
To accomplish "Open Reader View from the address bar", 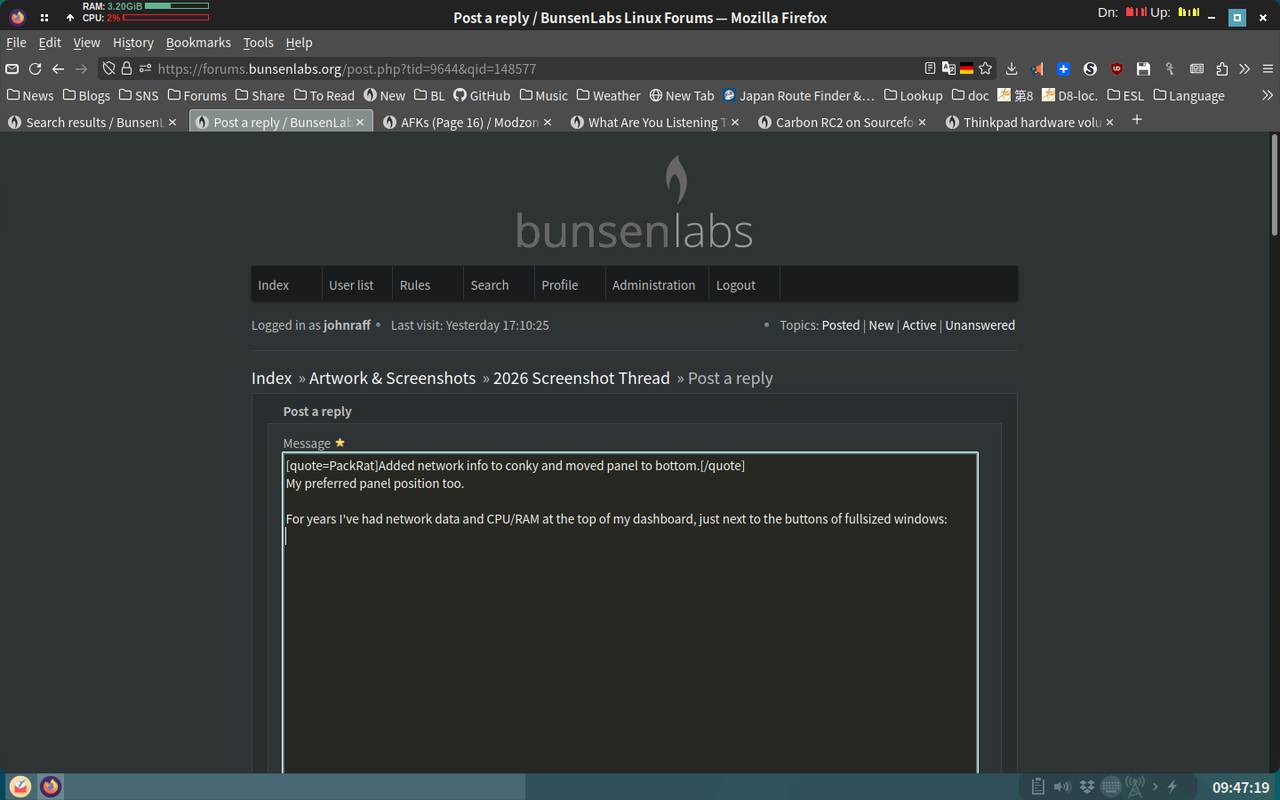I will (929, 69).
